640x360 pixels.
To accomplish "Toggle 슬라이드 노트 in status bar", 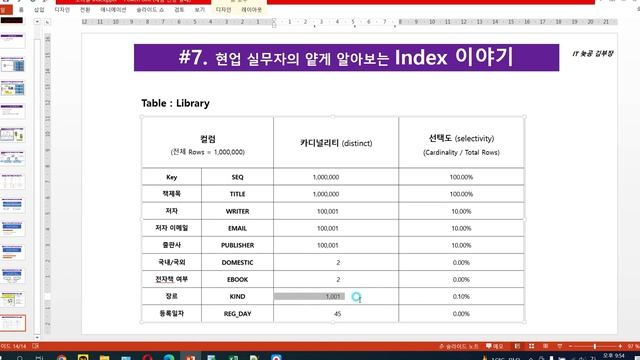I will [x=458, y=346].
